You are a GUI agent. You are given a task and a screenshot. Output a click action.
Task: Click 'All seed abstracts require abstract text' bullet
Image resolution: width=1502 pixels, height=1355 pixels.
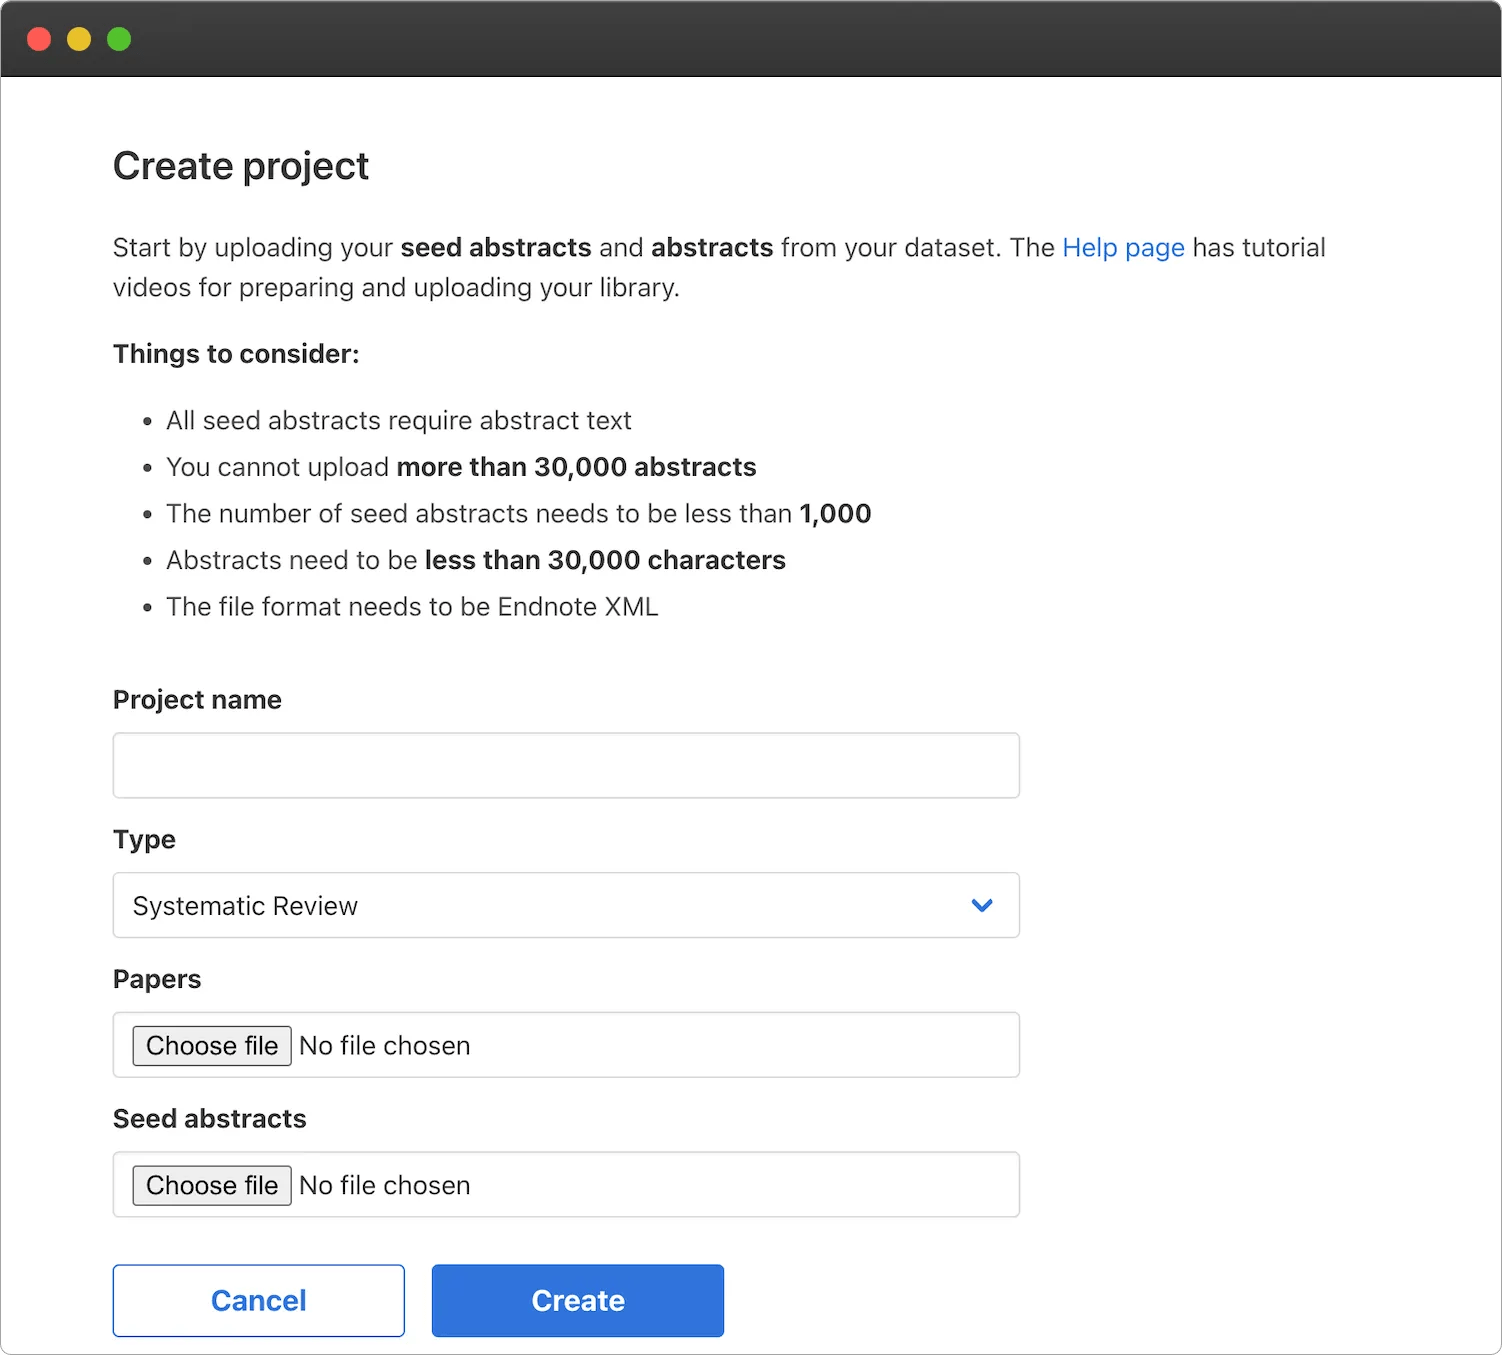pyautogui.click(x=399, y=420)
